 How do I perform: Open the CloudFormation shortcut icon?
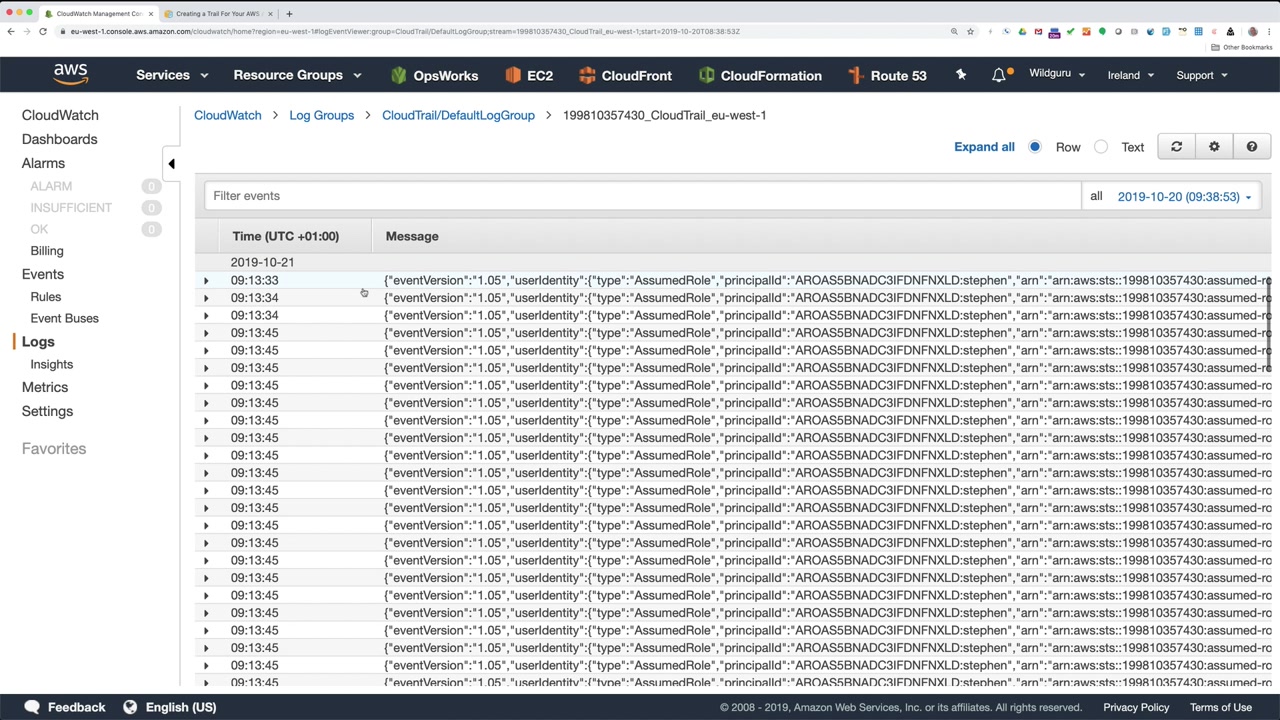[x=707, y=75]
